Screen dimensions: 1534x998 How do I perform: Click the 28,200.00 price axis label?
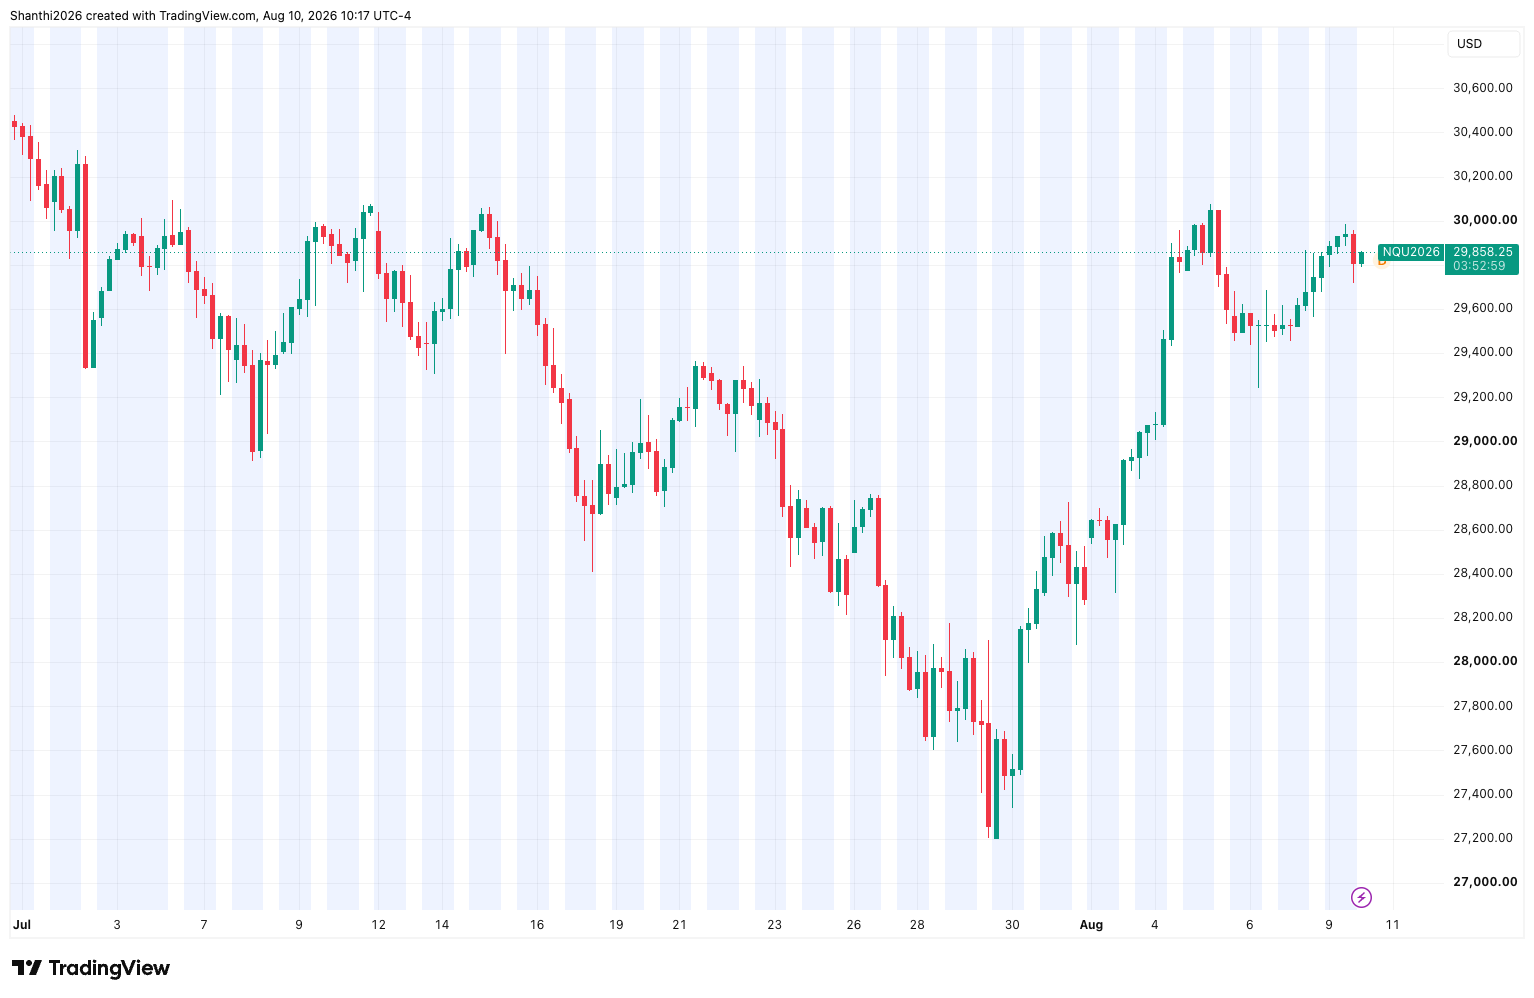[1483, 617]
